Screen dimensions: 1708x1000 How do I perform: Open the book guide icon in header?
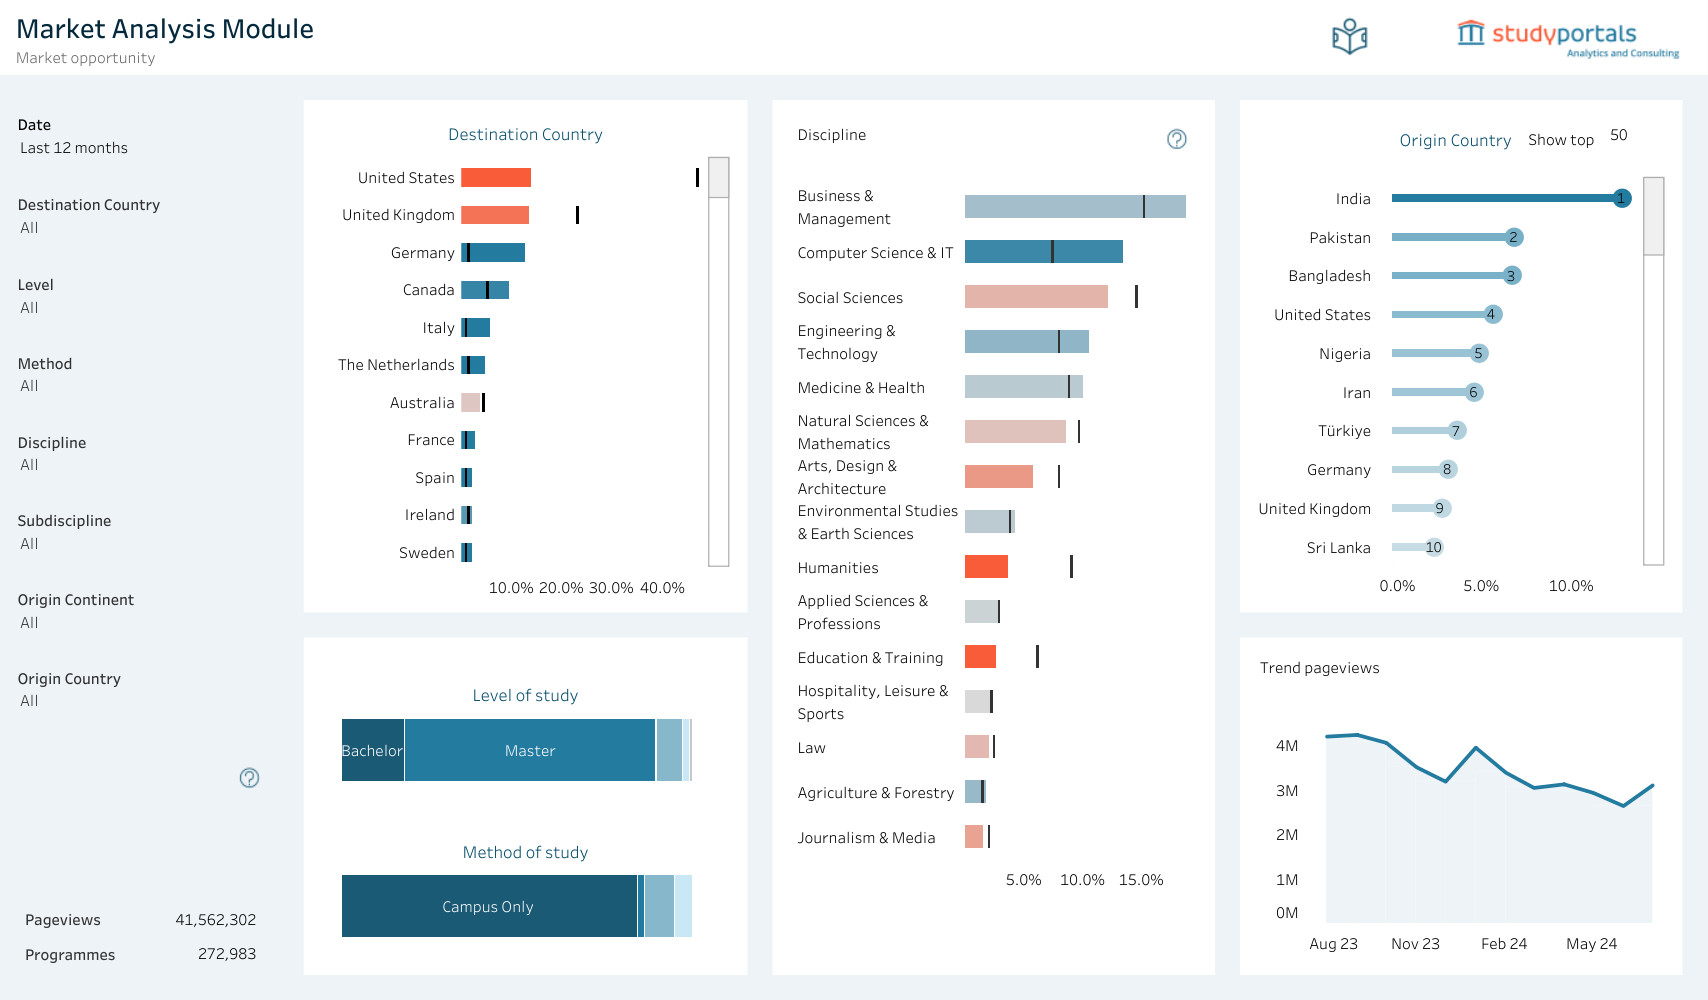[1349, 37]
